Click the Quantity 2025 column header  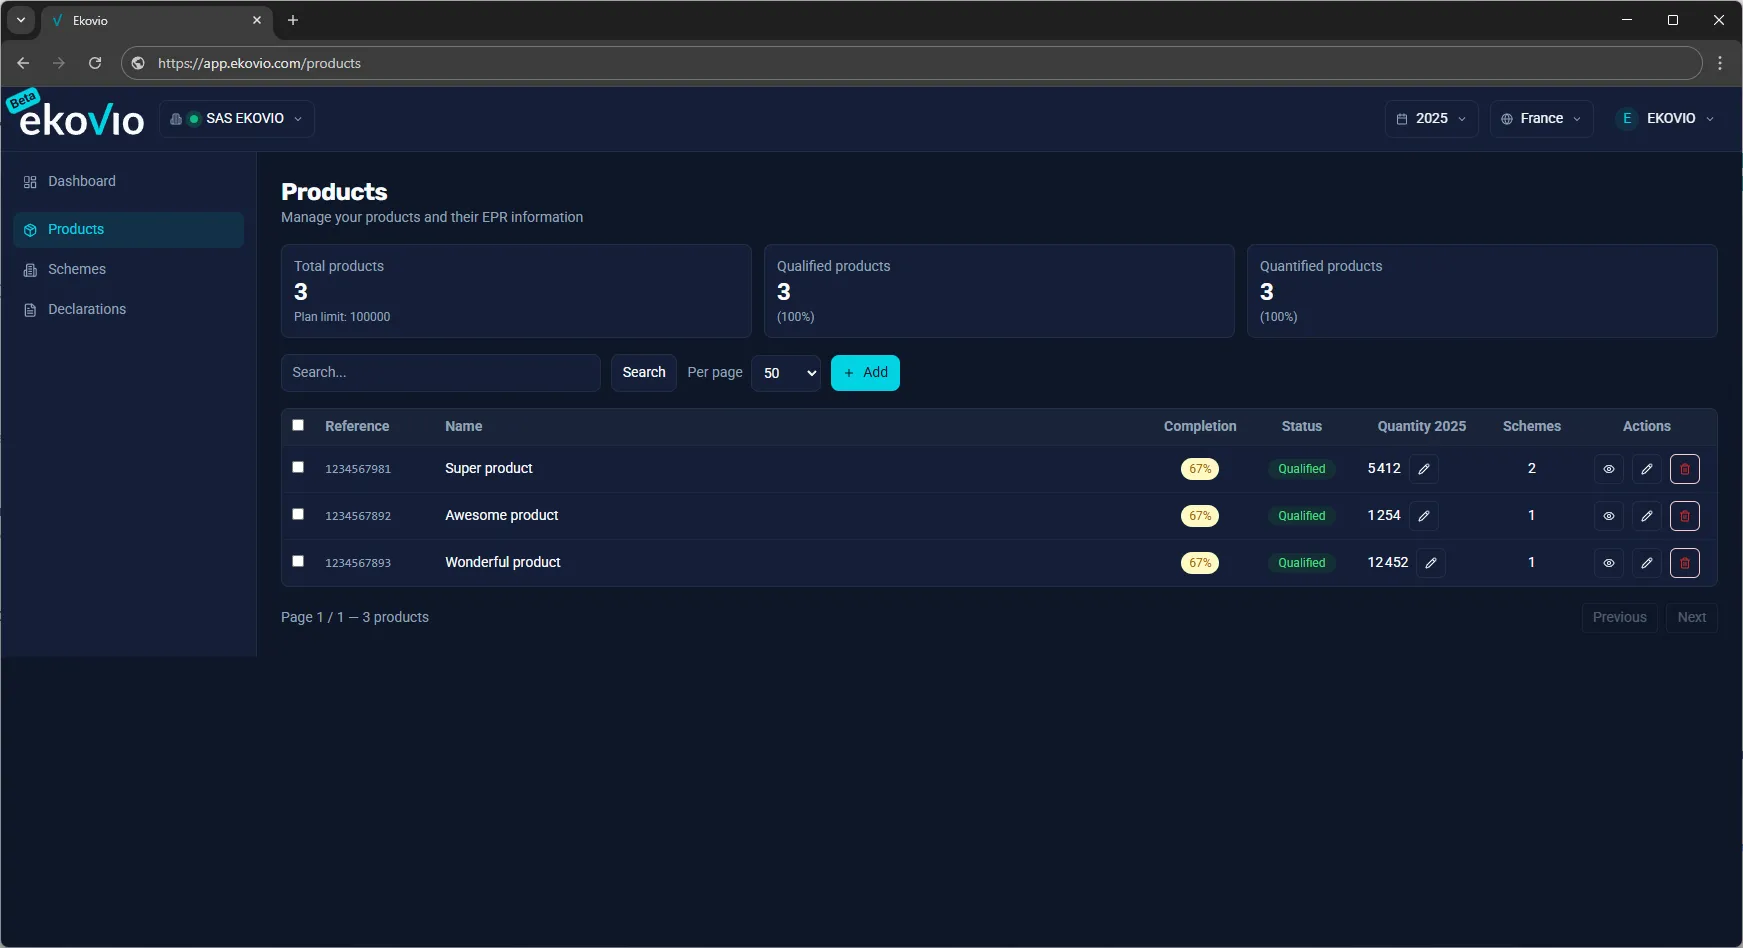pyautogui.click(x=1422, y=426)
